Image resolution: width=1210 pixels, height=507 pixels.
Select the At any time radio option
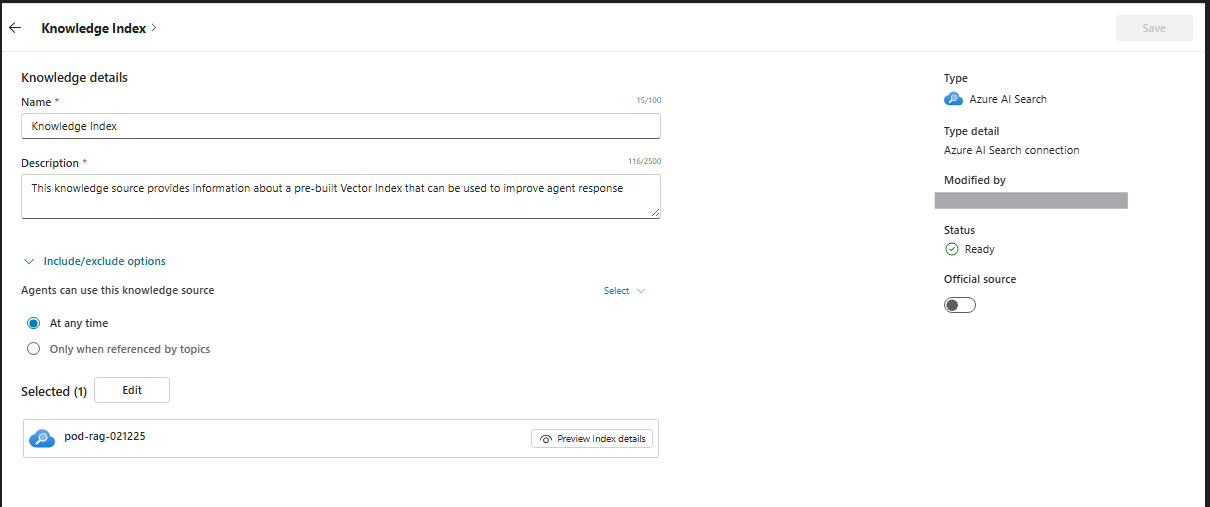click(x=34, y=323)
